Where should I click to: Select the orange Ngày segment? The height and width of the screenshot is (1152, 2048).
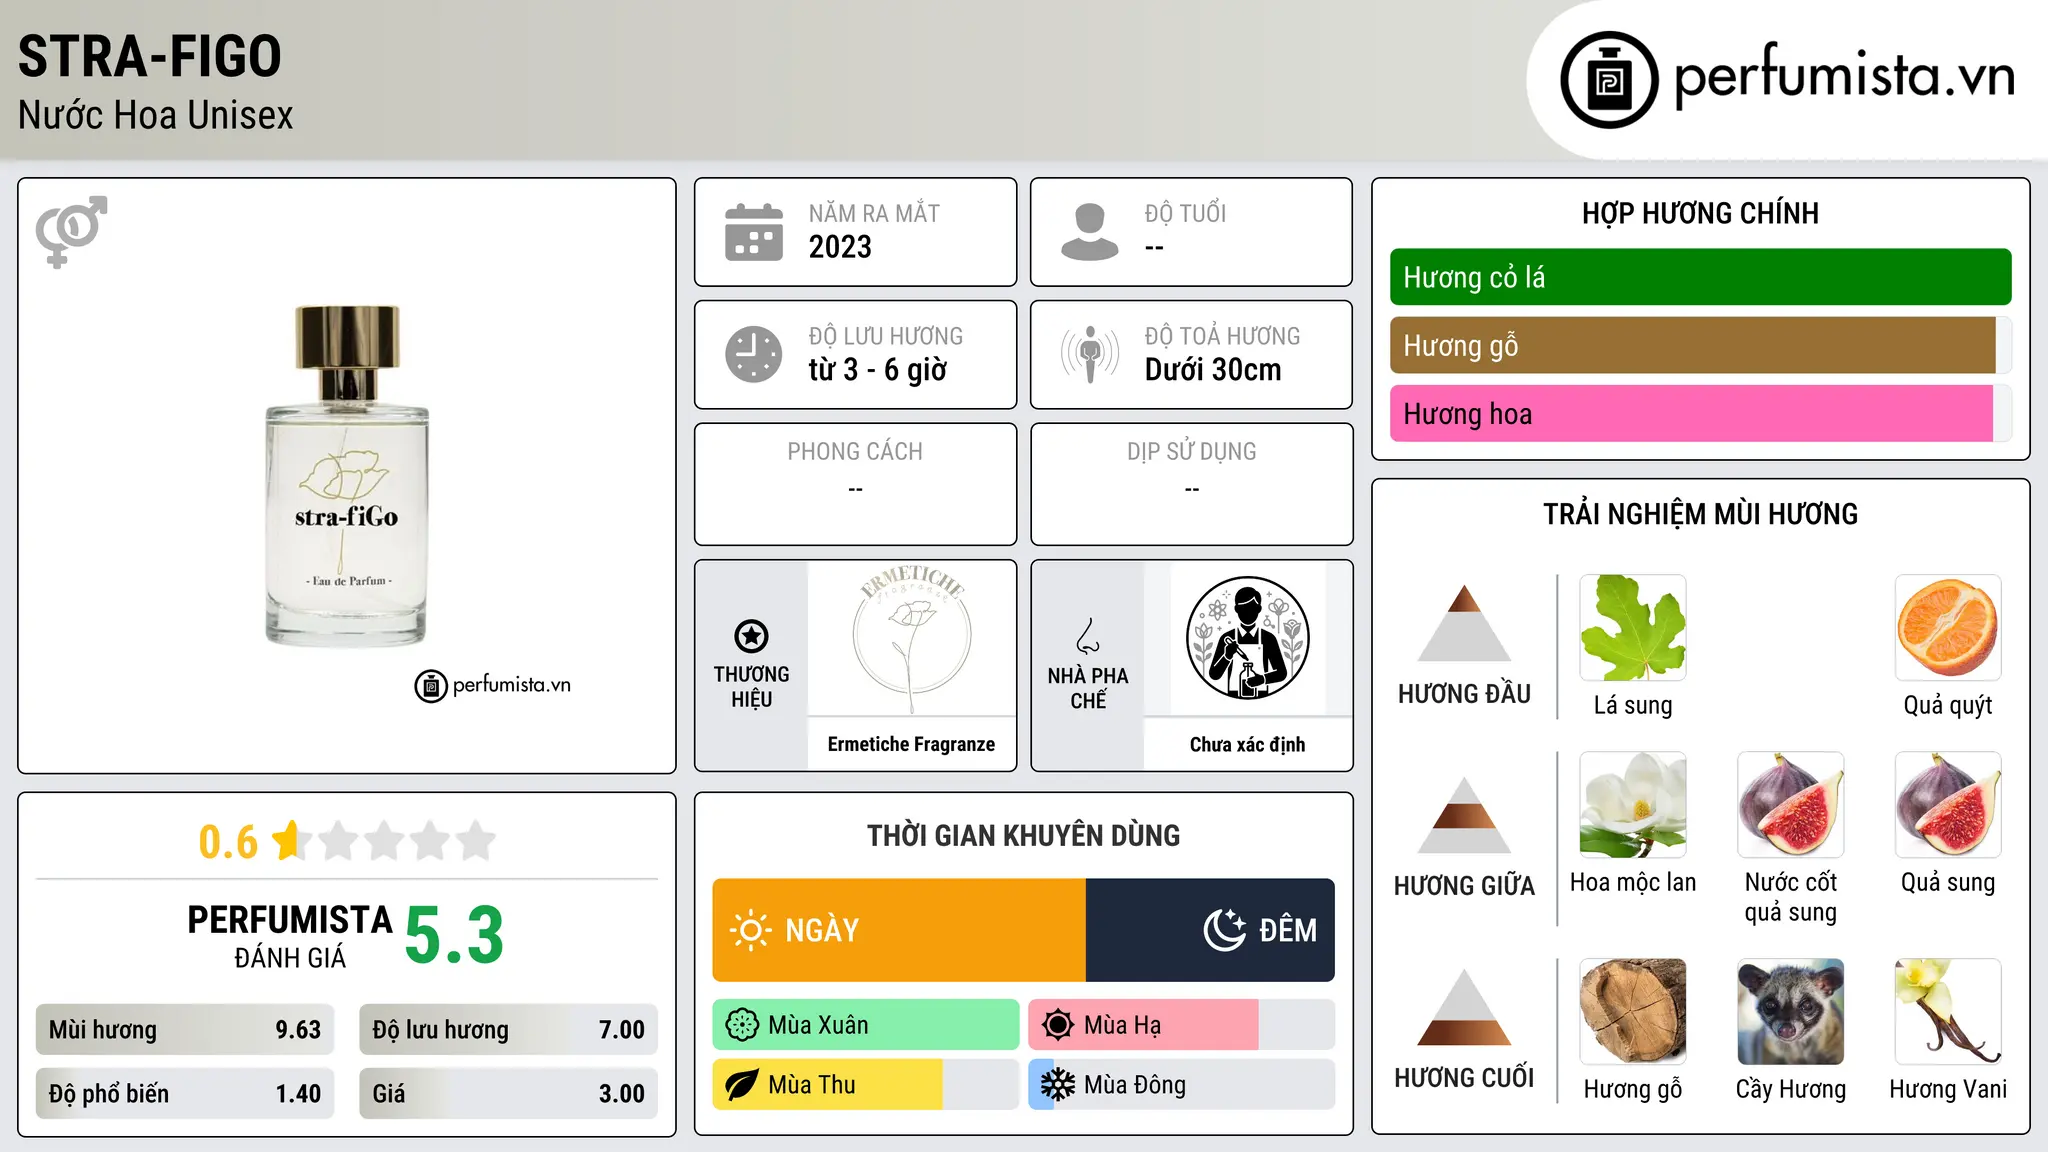coord(899,930)
